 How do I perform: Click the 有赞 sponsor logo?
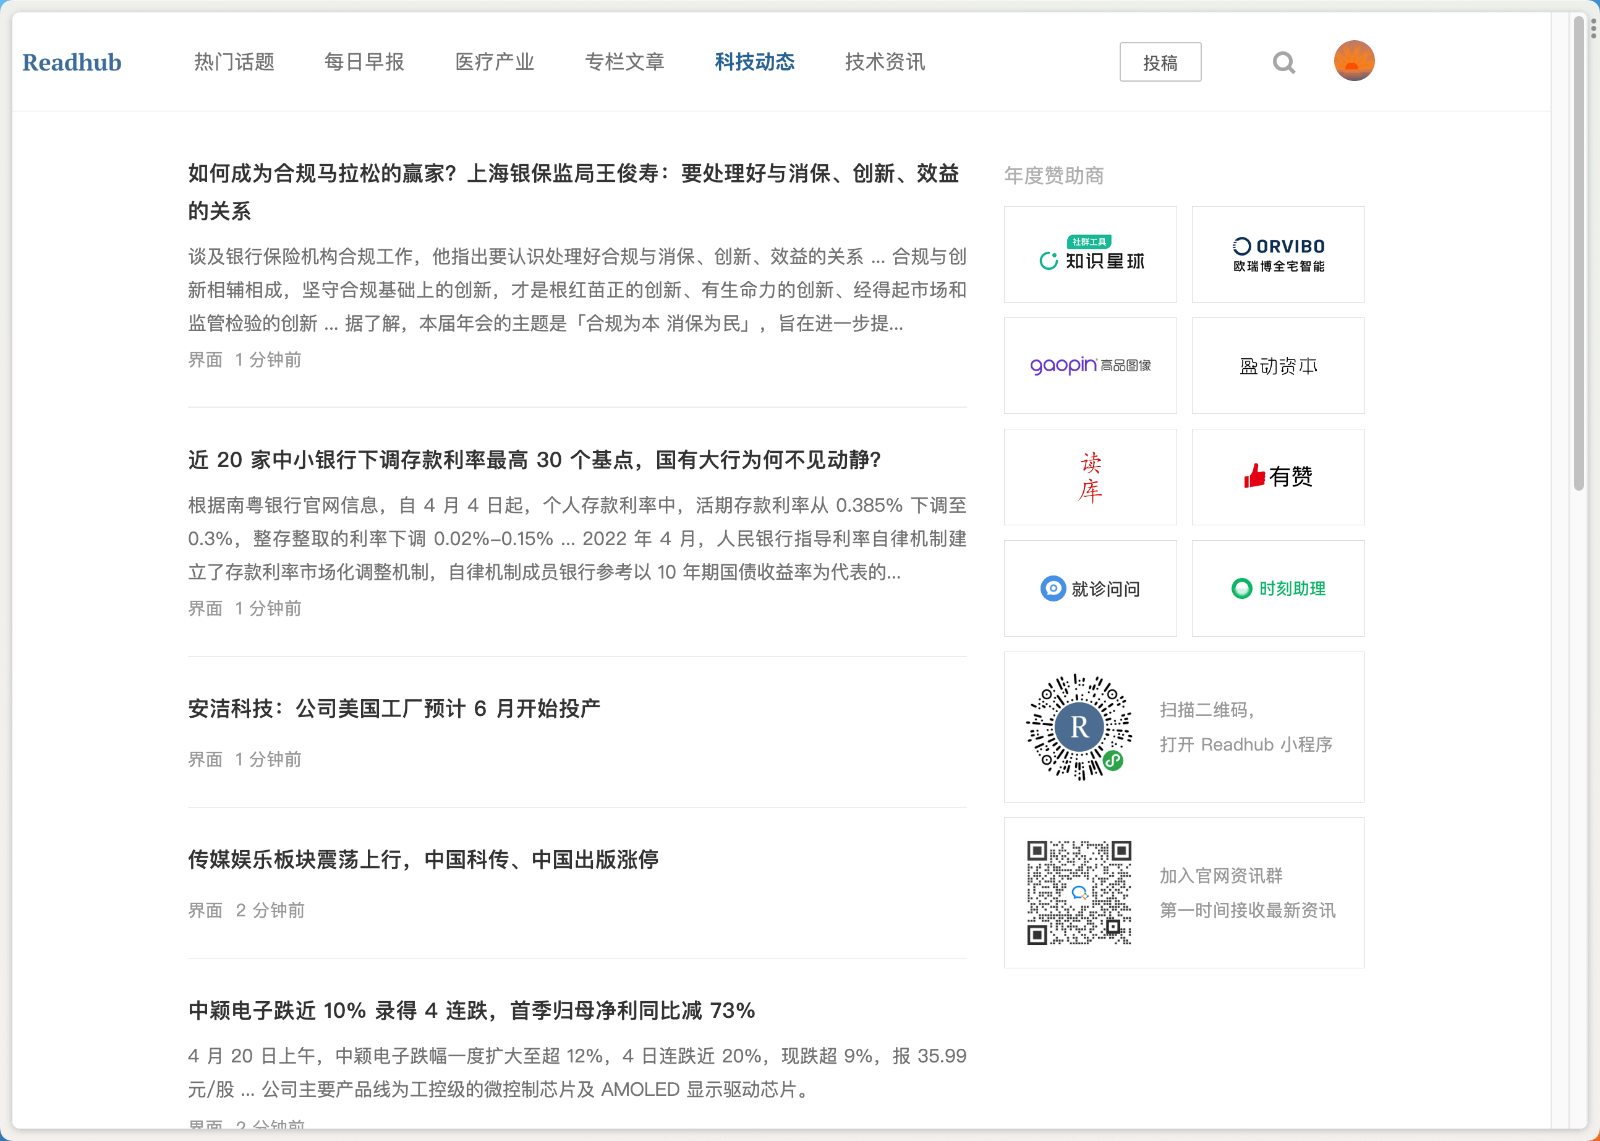point(1277,477)
